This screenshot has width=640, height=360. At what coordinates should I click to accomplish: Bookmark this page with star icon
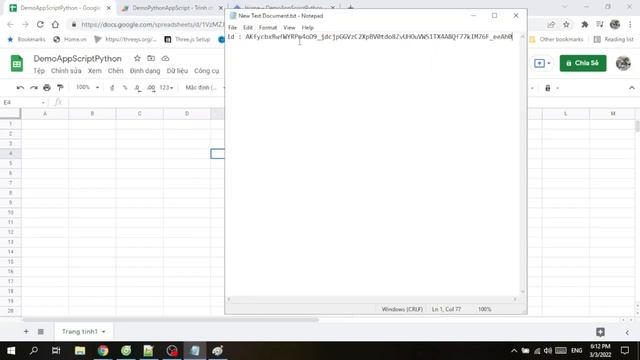pyautogui.click(x=566, y=24)
